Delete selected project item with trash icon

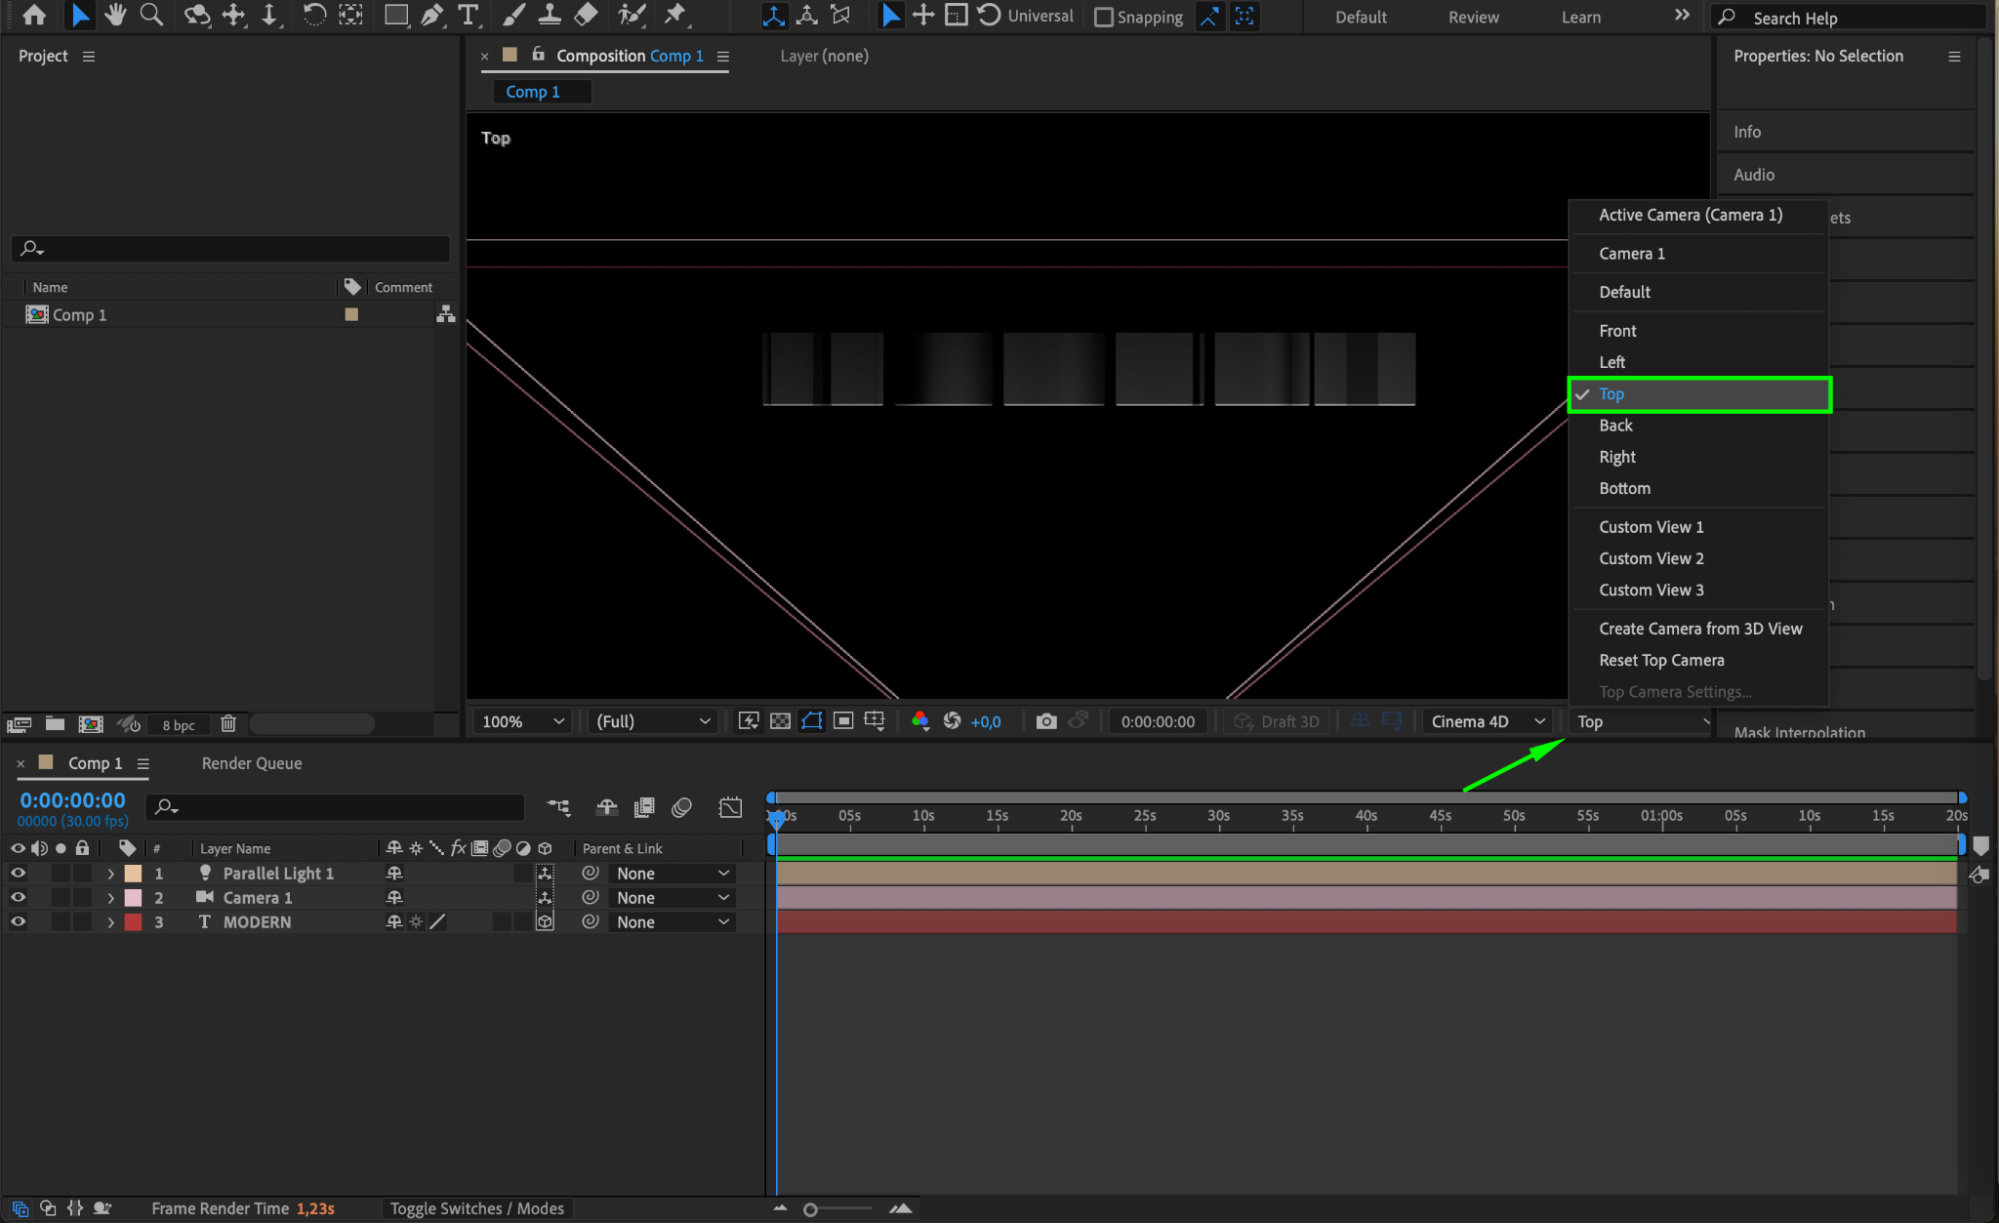pyautogui.click(x=228, y=724)
